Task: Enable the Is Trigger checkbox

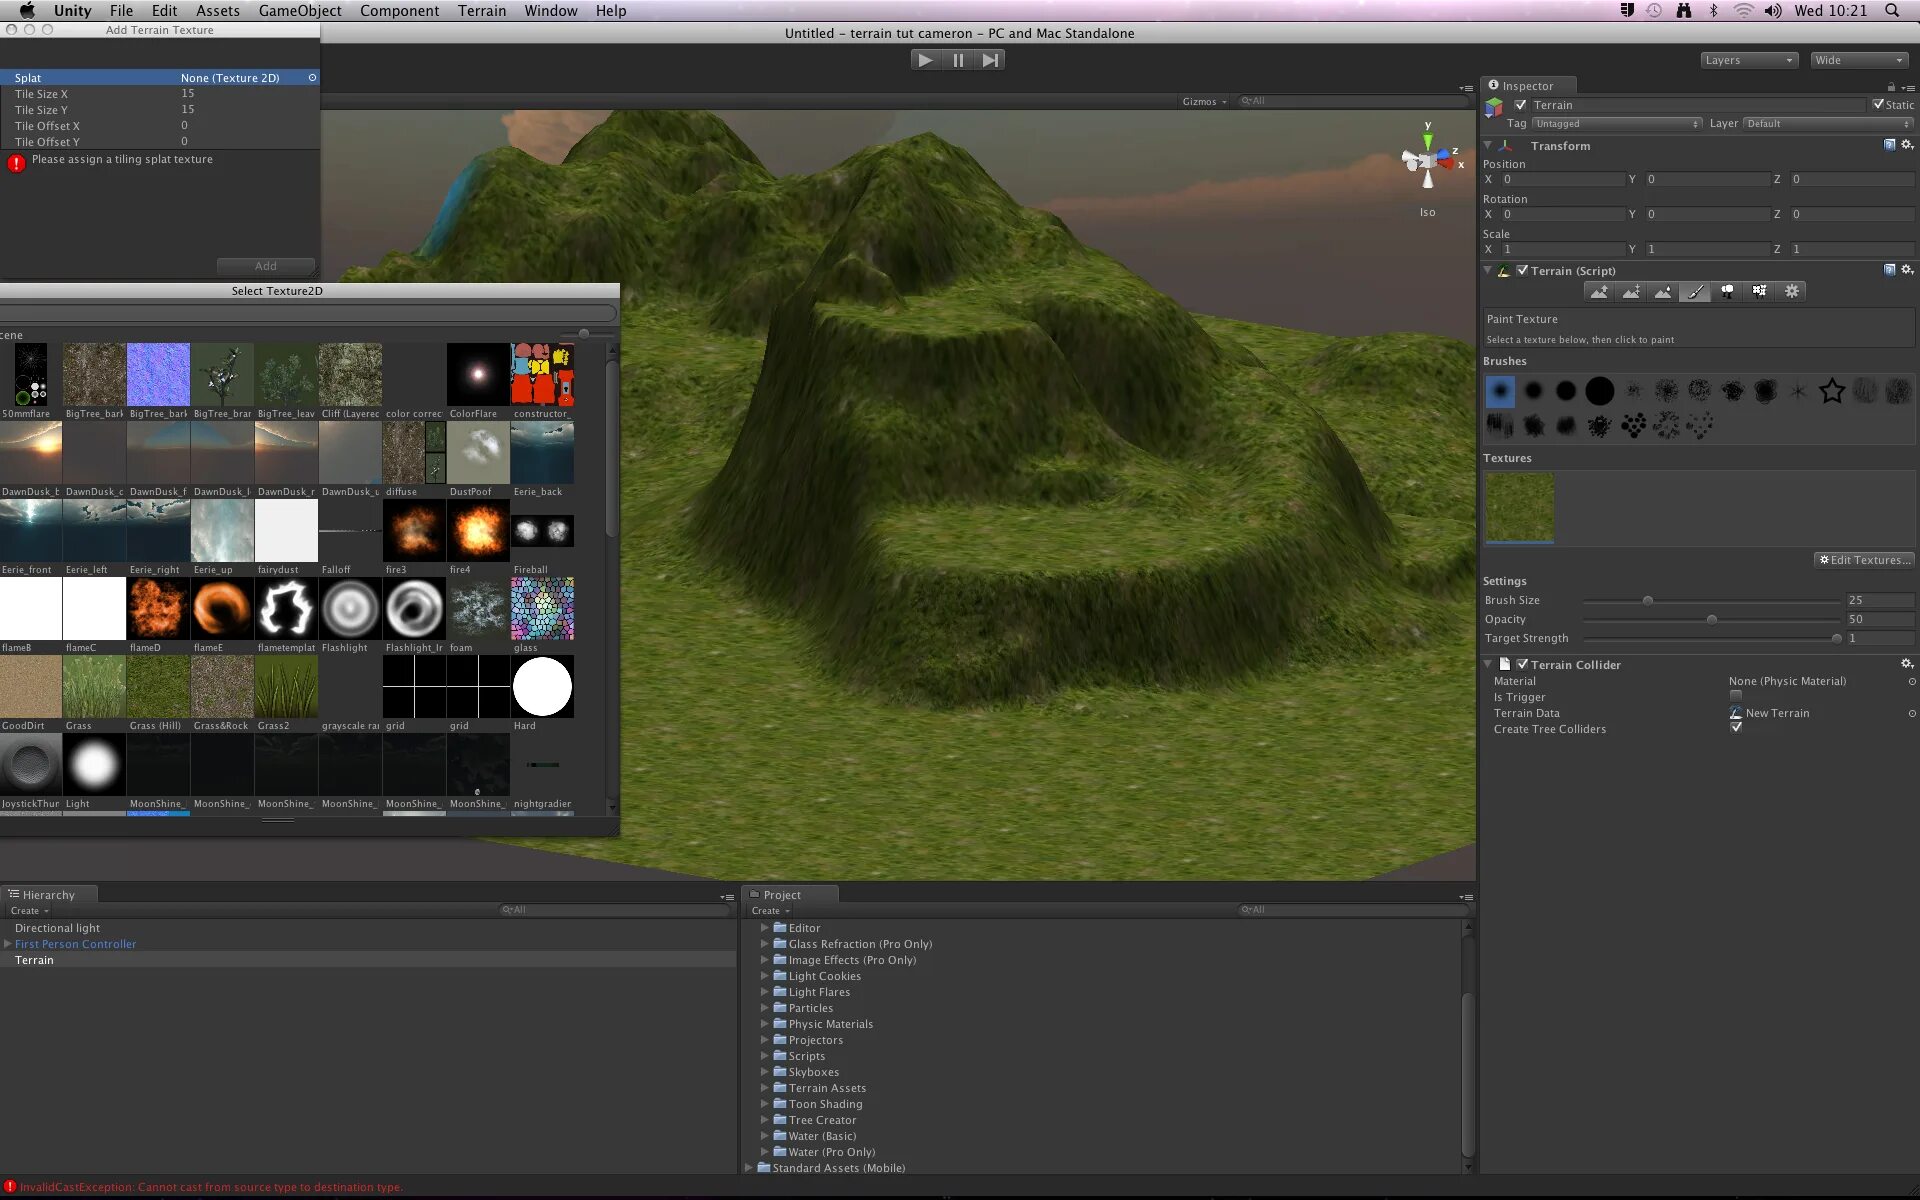Action: [x=1736, y=696]
